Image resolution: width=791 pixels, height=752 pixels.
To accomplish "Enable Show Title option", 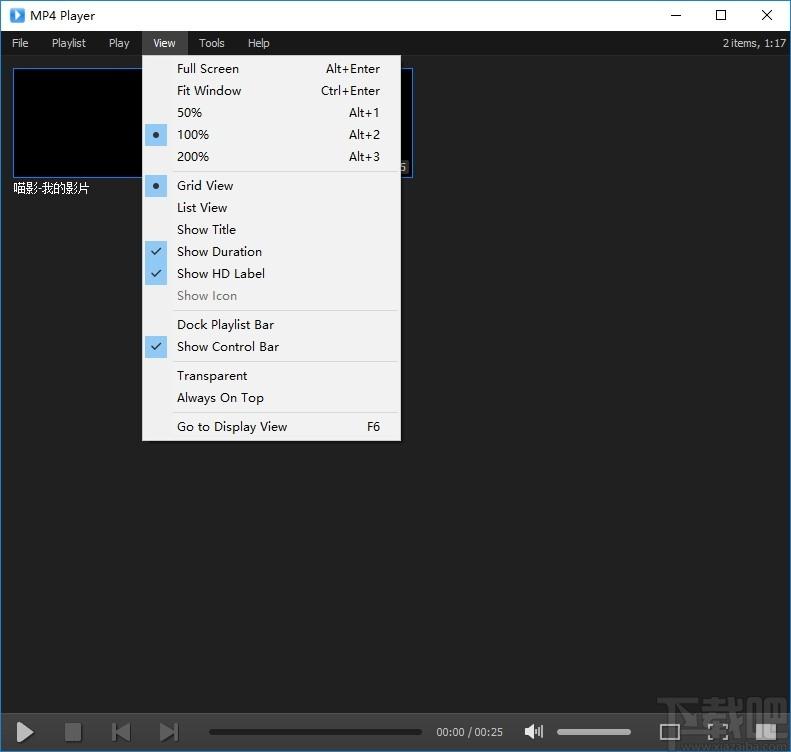I will (x=271, y=229).
